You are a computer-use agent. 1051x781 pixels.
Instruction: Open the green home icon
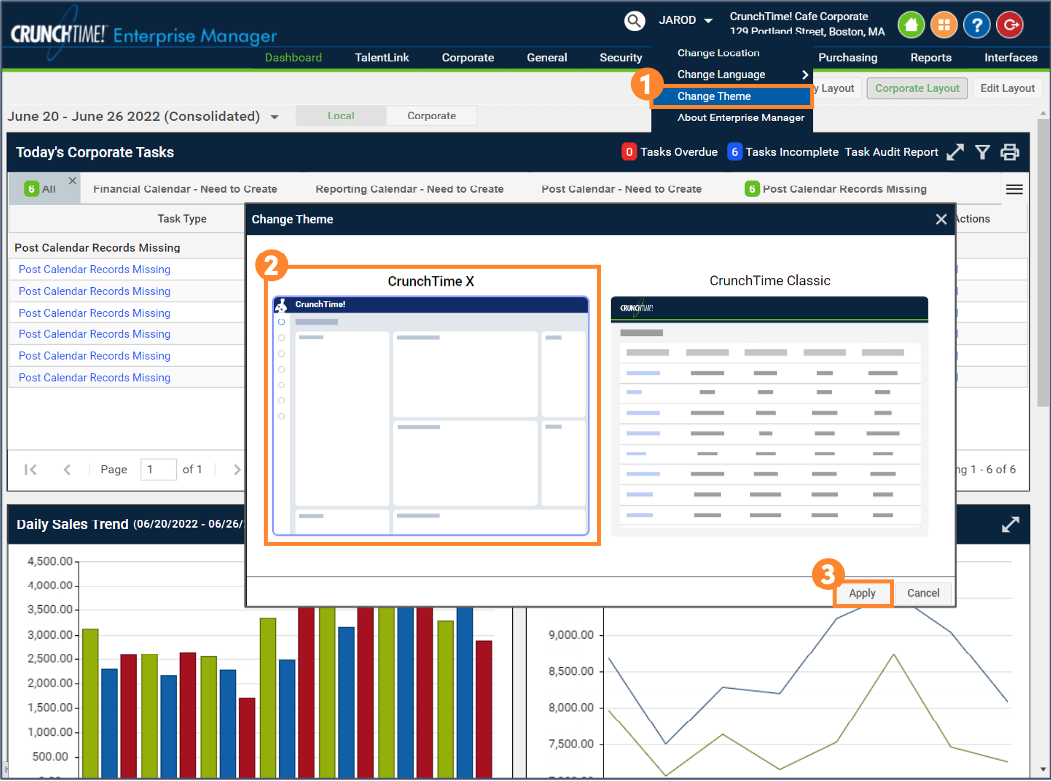(911, 25)
